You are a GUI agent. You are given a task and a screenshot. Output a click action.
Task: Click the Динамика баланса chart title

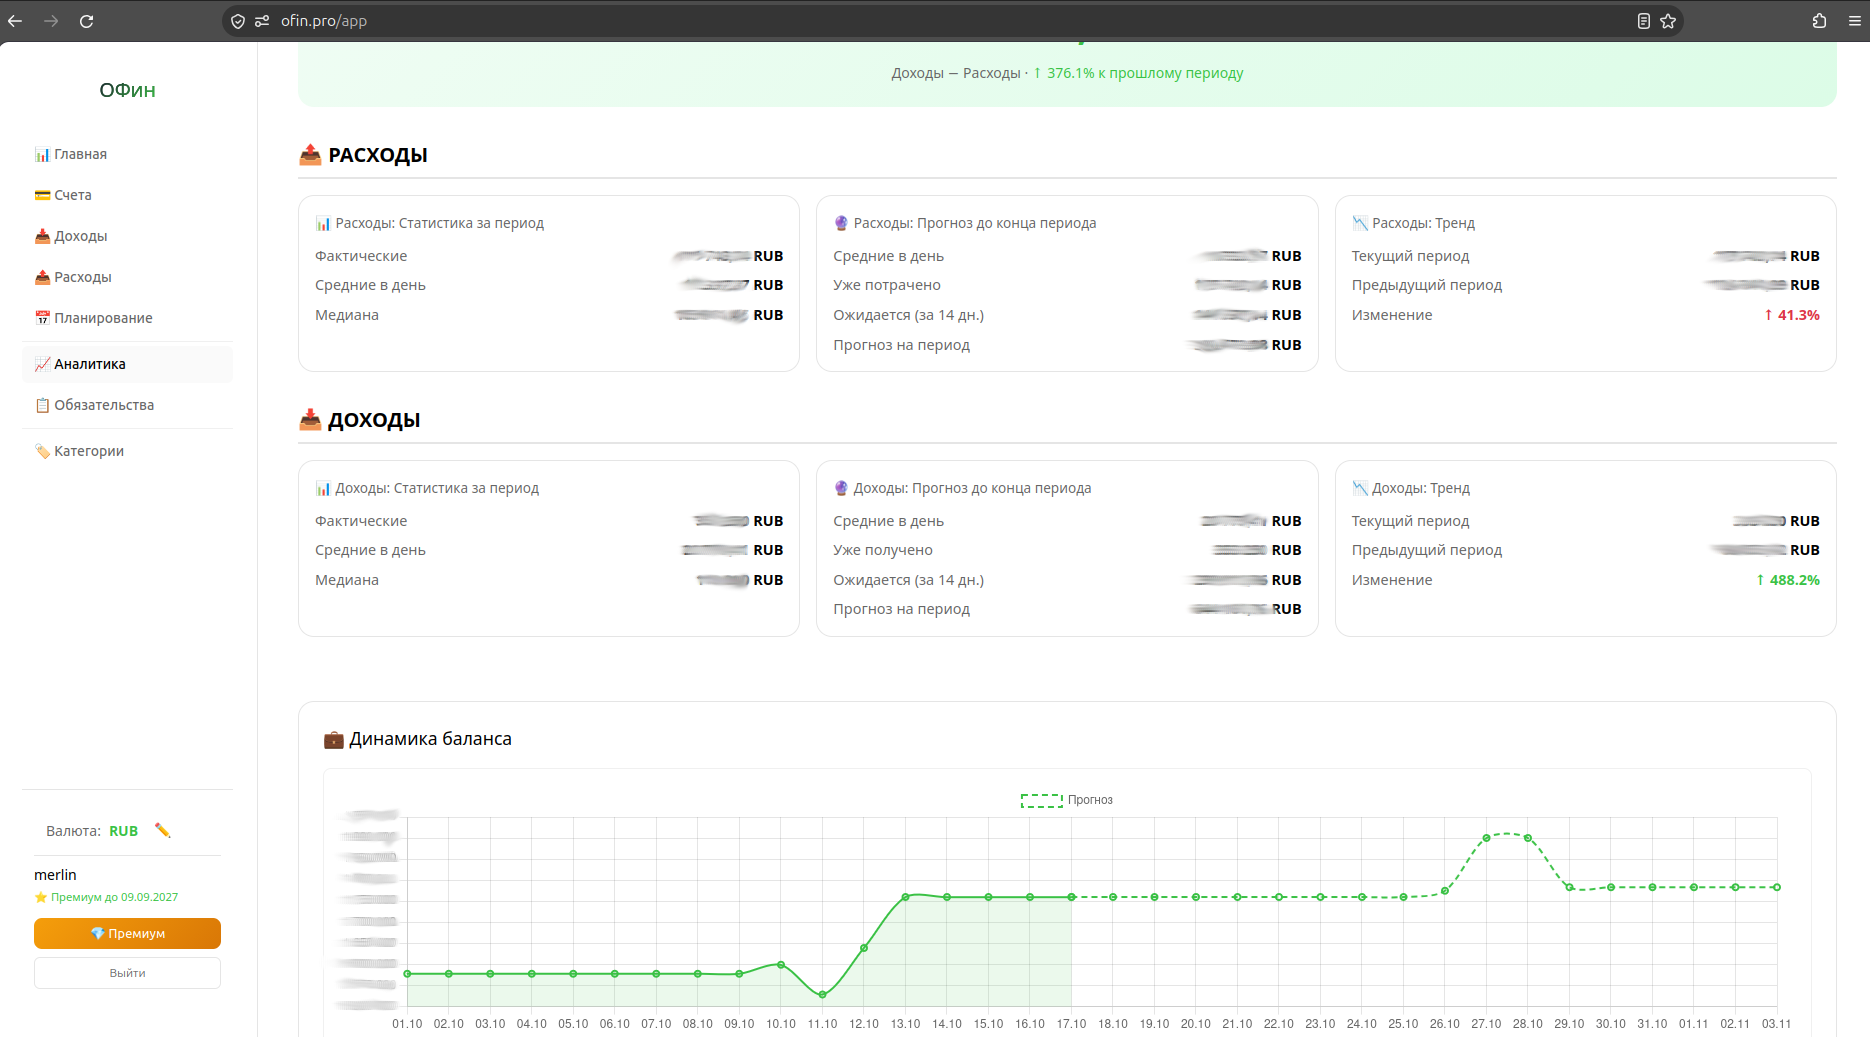pos(430,739)
